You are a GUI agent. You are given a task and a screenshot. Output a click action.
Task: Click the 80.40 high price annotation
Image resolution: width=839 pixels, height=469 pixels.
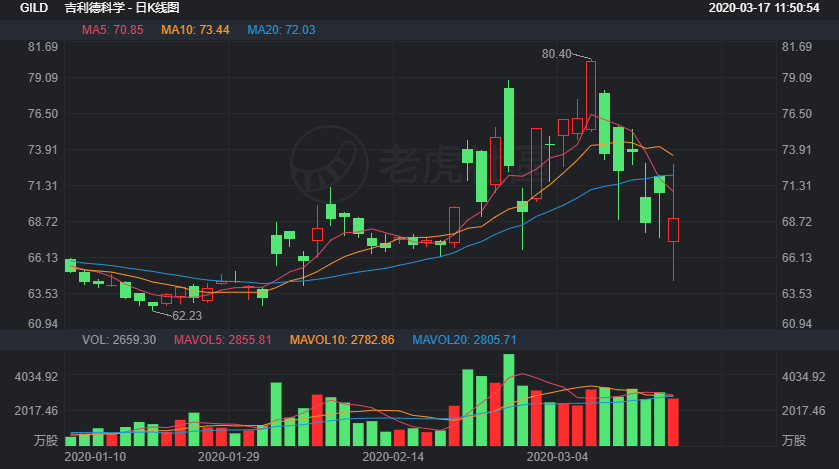point(556,54)
